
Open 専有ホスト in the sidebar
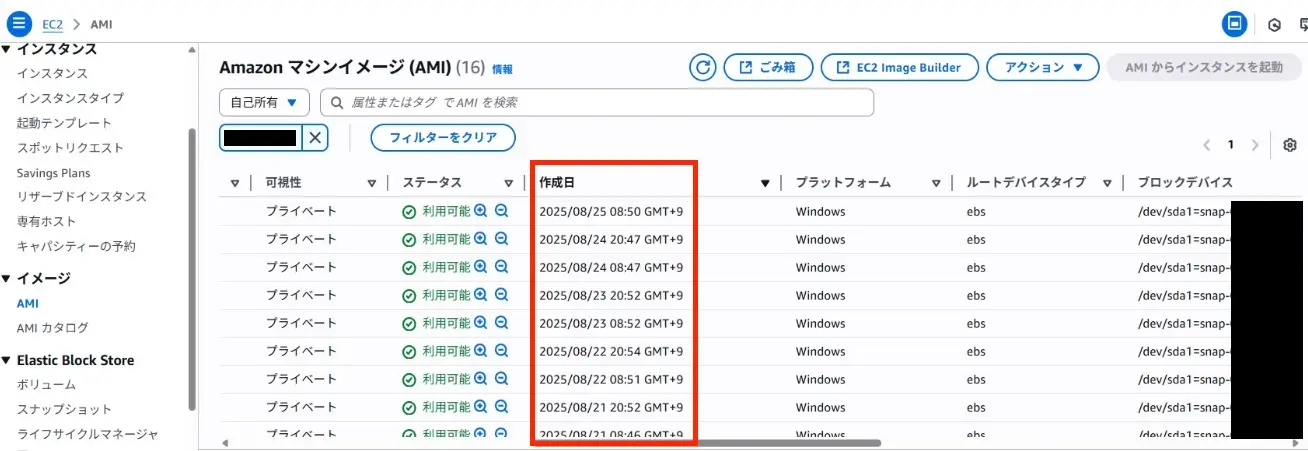point(46,221)
